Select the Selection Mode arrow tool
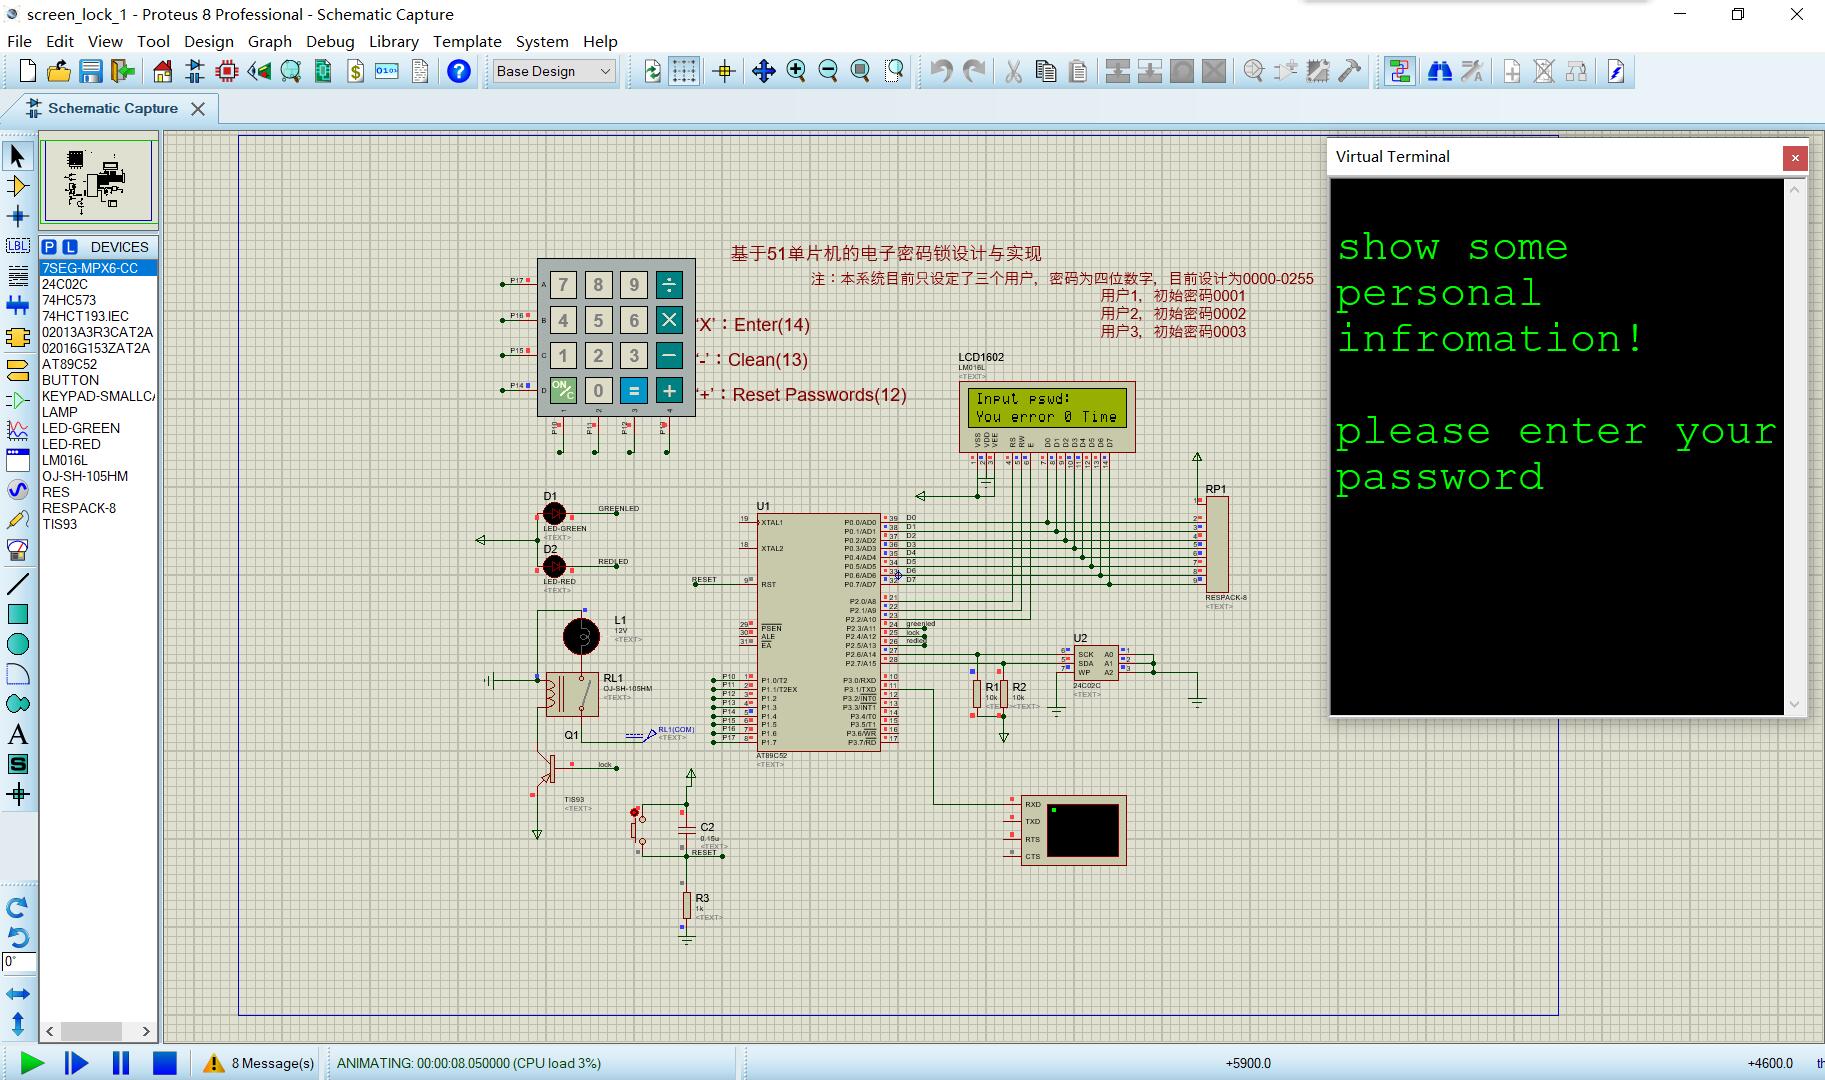The width and height of the screenshot is (1825, 1080). pos(17,156)
